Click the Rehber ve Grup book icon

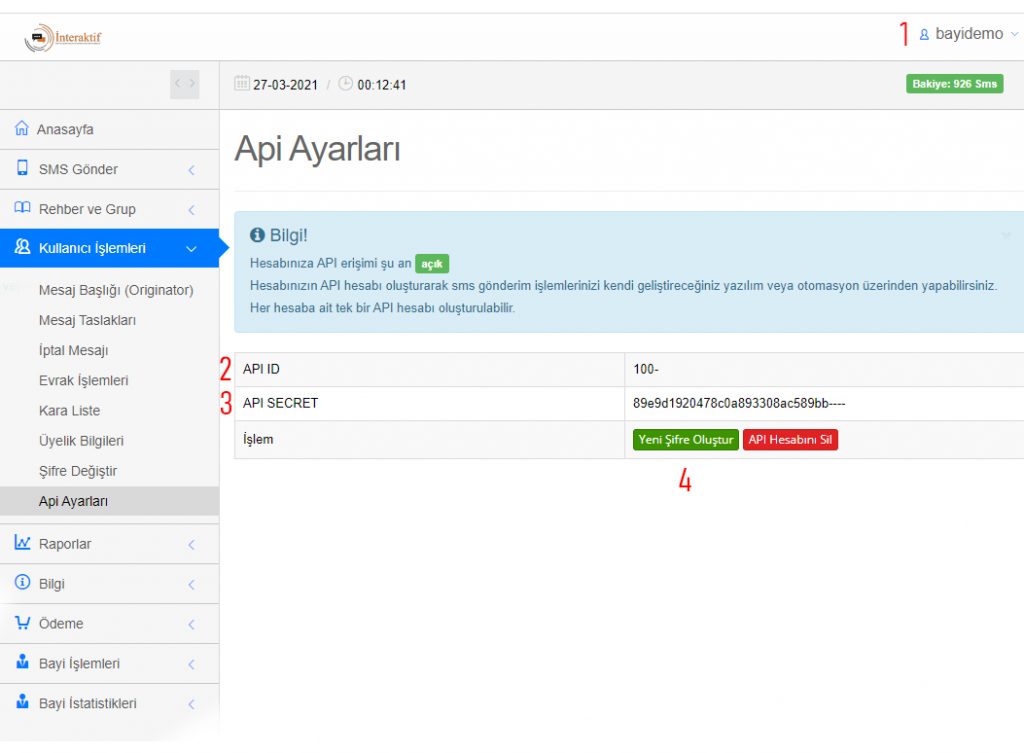[x=22, y=208]
